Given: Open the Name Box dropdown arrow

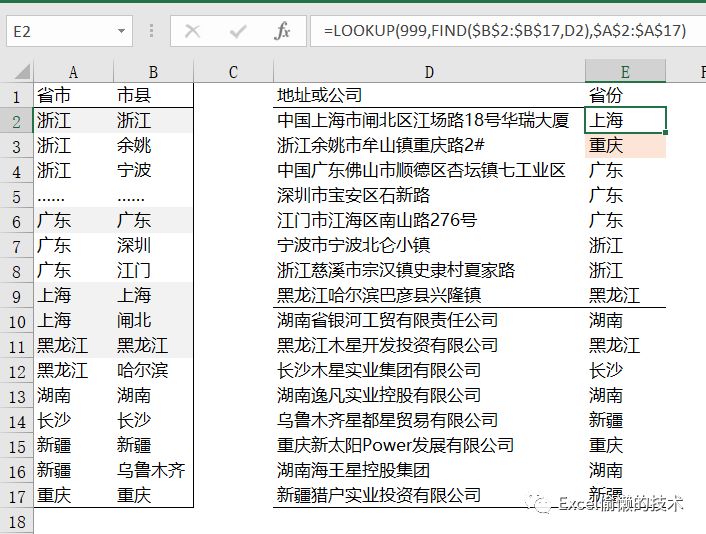Looking at the screenshot, I should coord(121,31).
